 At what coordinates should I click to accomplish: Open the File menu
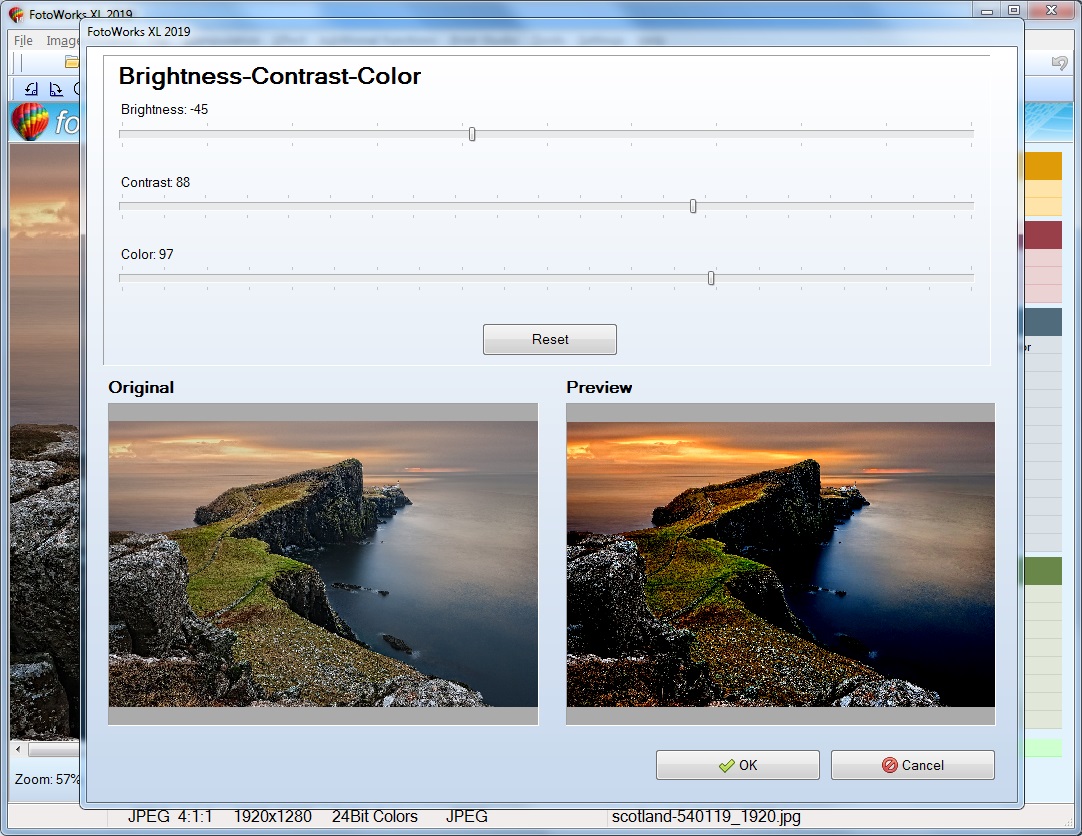[21, 40]
